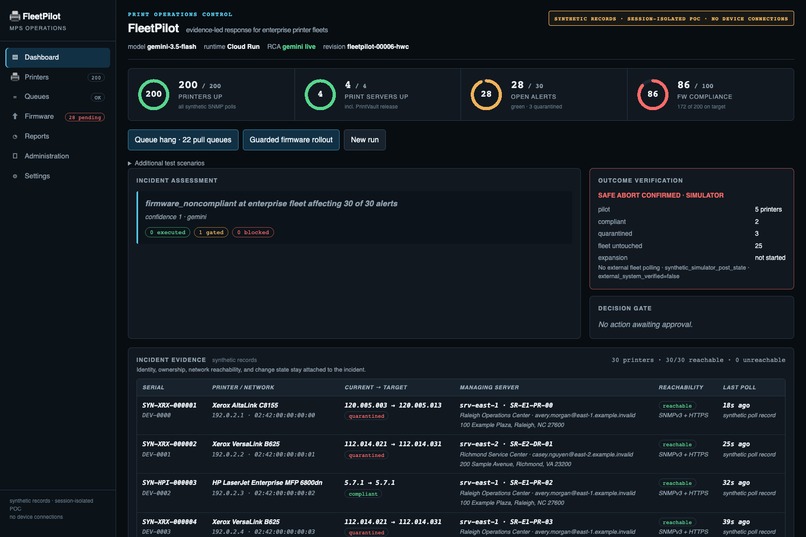Run the Queue hang 22 pull queues scenario
Screen dimensions: 806x537
pos(183,140)
